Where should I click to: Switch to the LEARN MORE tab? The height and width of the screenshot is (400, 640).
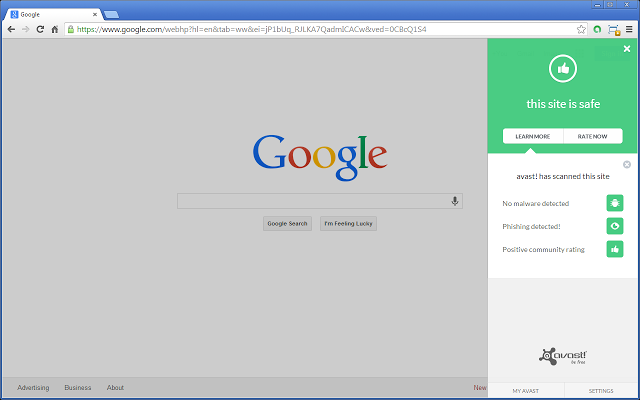coord(533,136)
